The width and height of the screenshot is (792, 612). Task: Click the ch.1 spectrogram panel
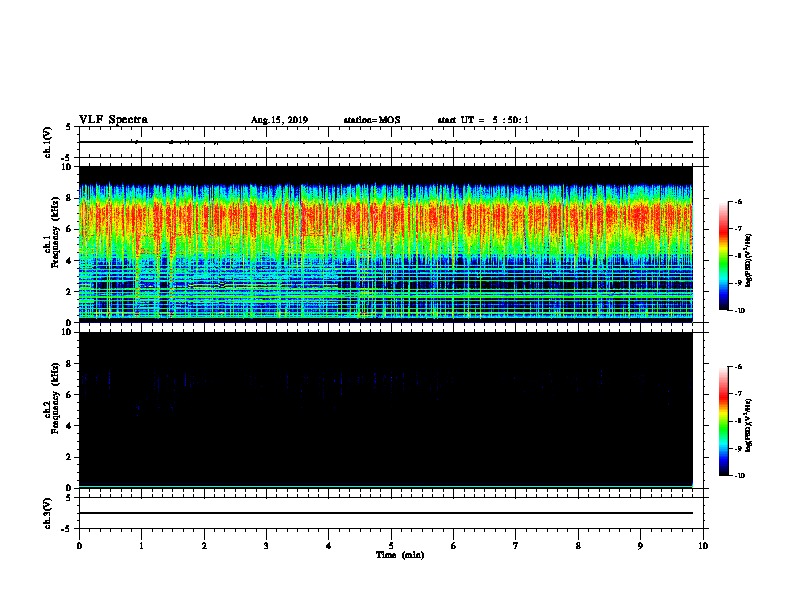tap(386, 244)
